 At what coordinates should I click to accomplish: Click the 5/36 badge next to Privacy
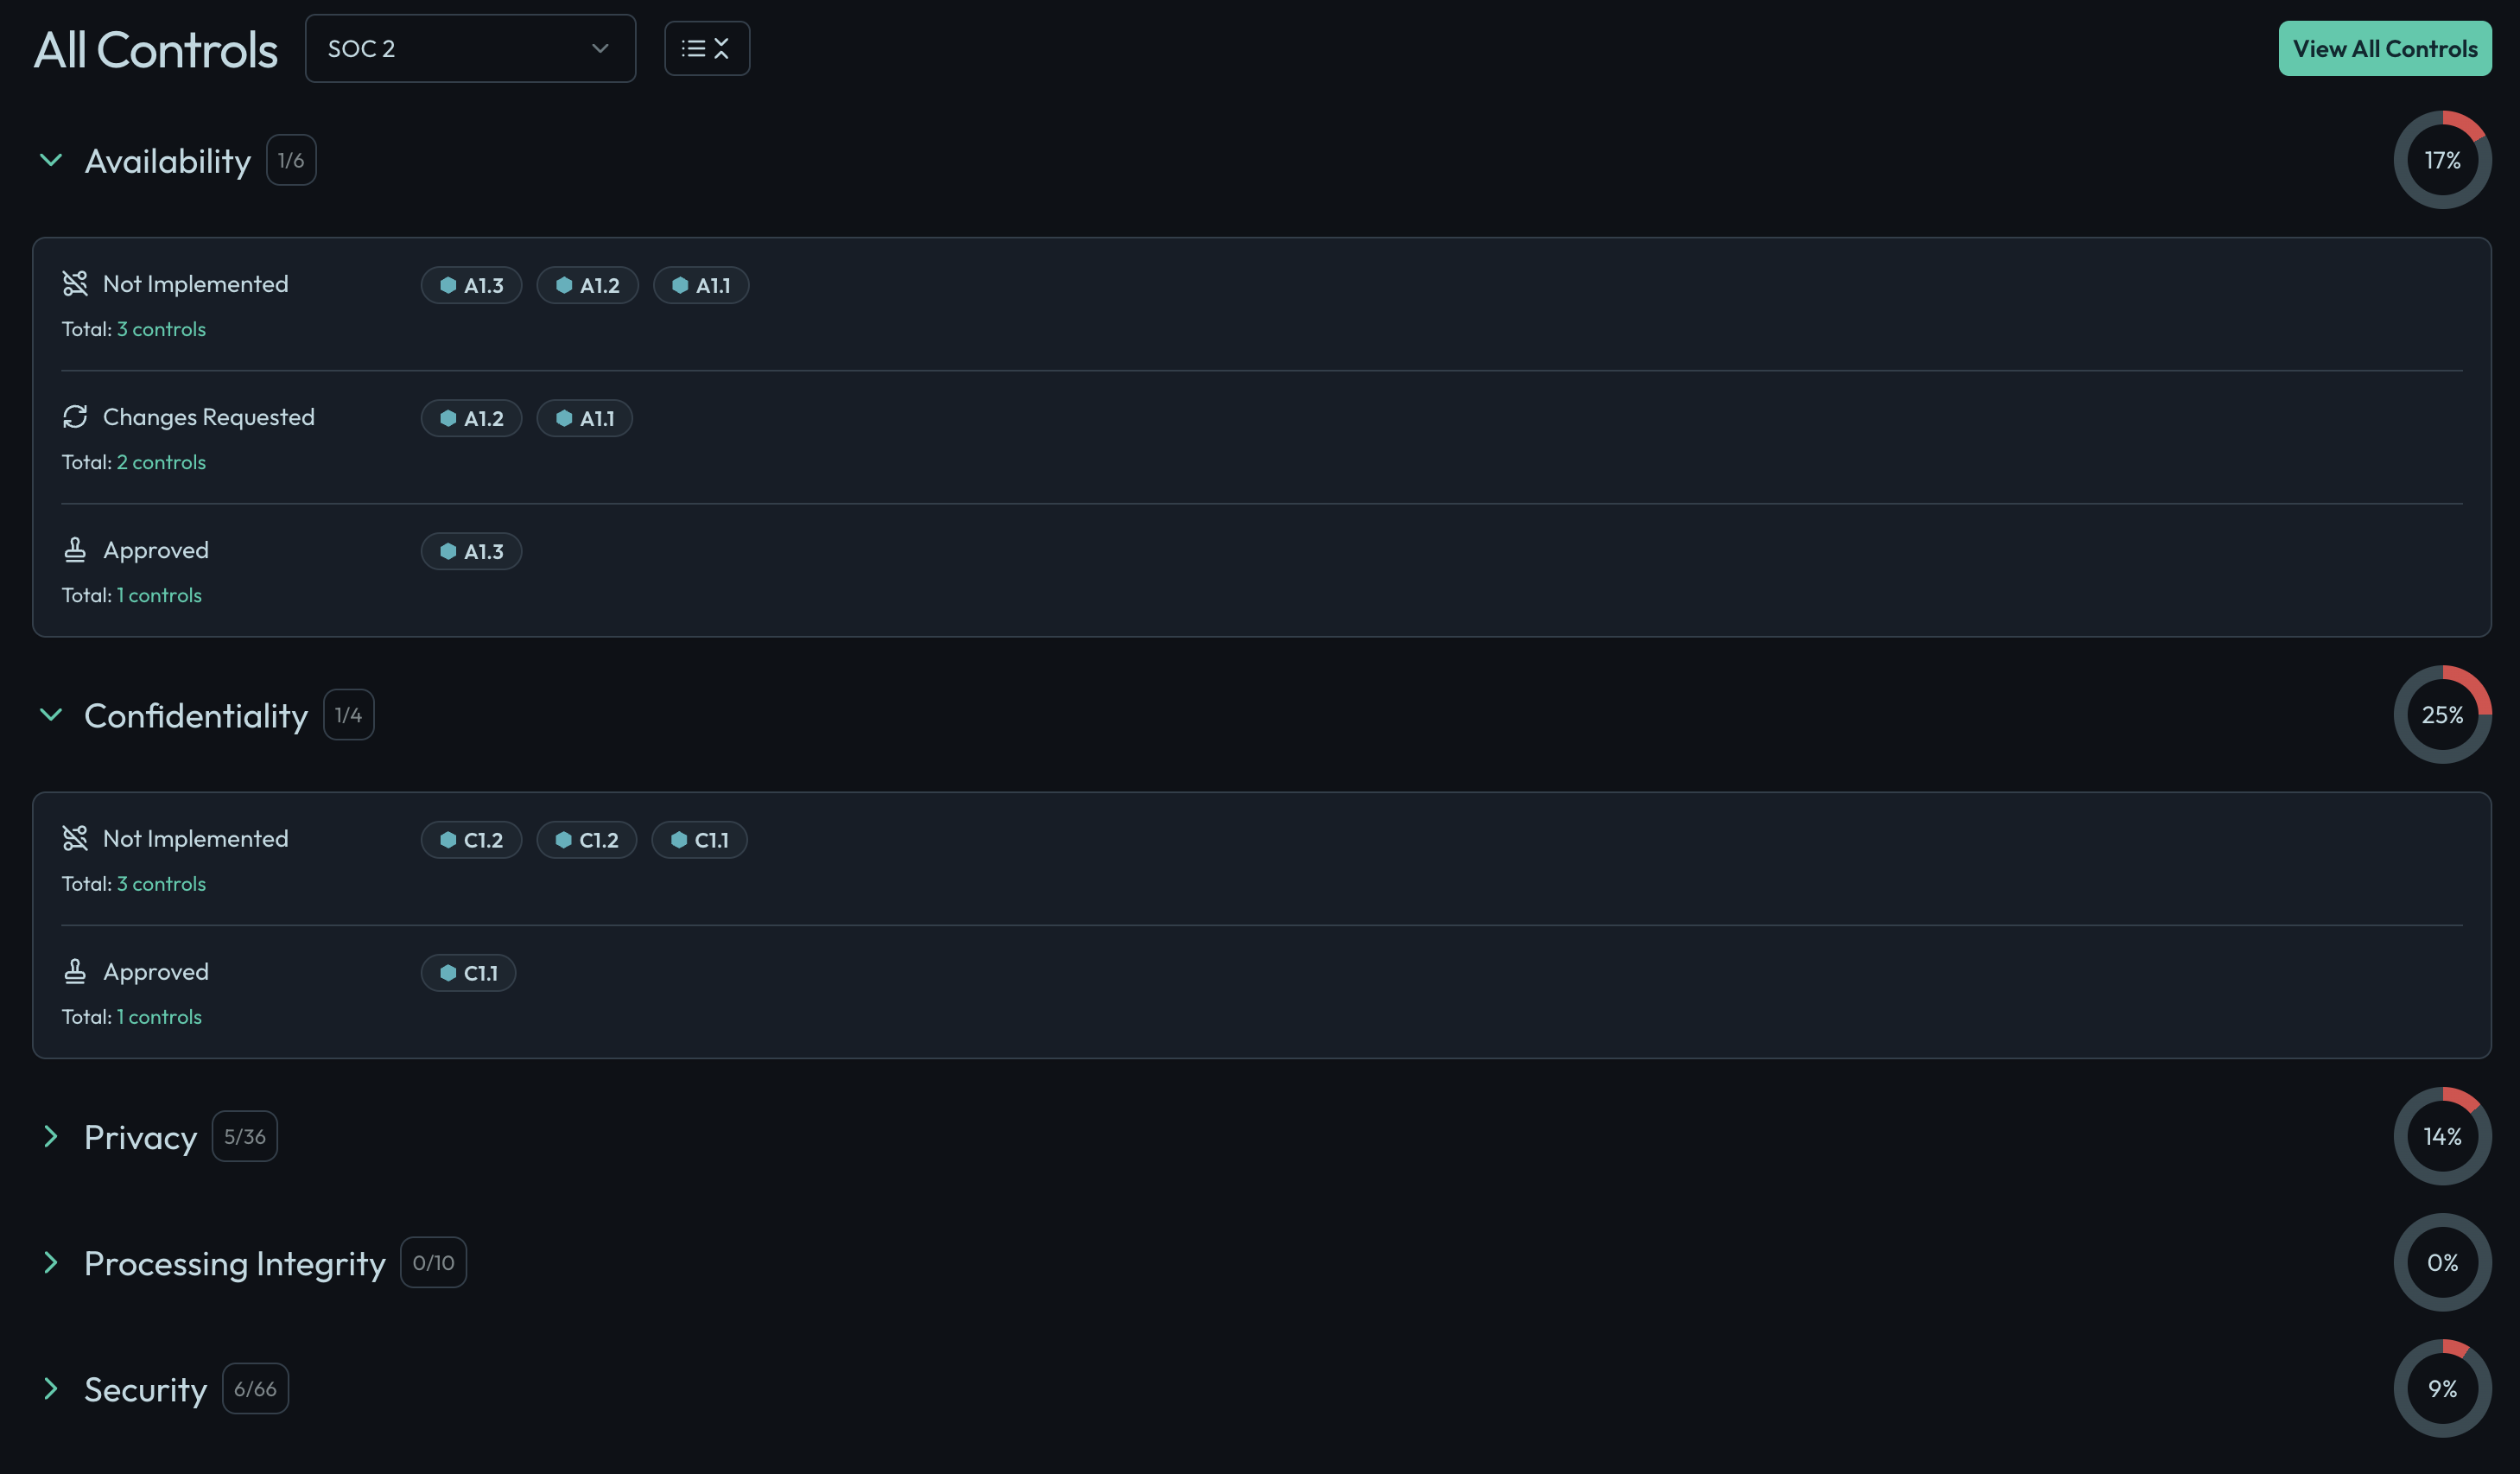point(244,1136)
